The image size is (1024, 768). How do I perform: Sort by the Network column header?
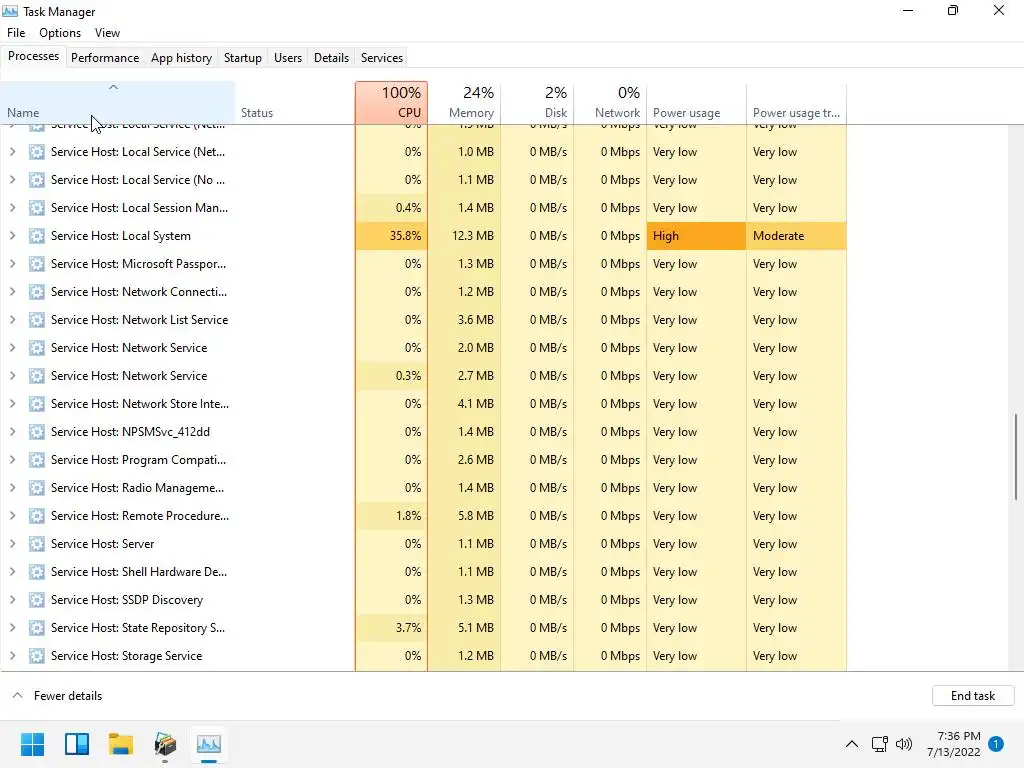coord(610,103)
